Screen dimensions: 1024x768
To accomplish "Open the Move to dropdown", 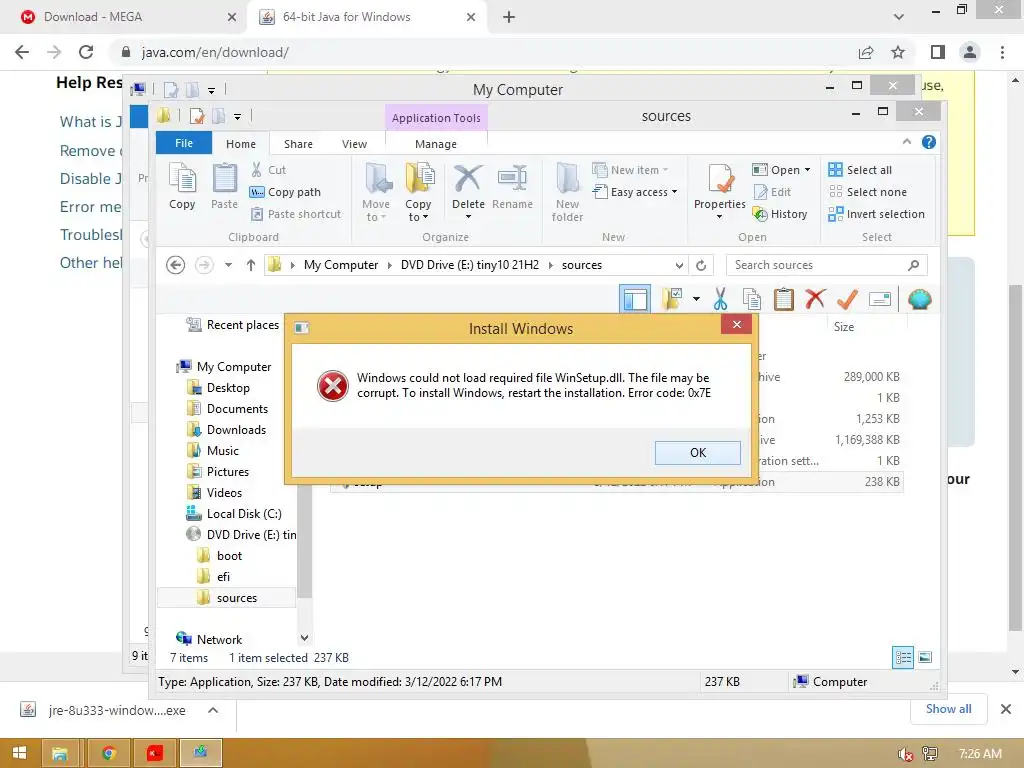I will point(376,193).
